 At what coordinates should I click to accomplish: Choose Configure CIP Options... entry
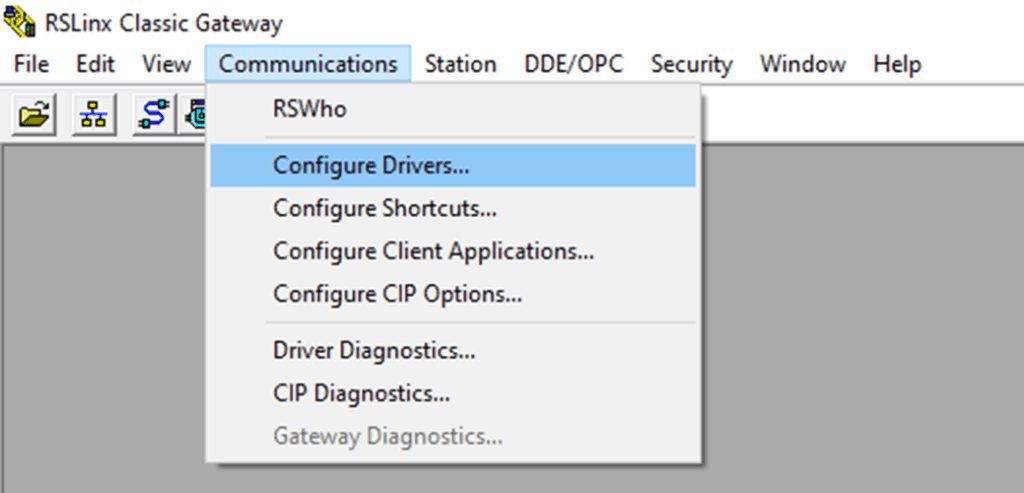click(397, 294)
